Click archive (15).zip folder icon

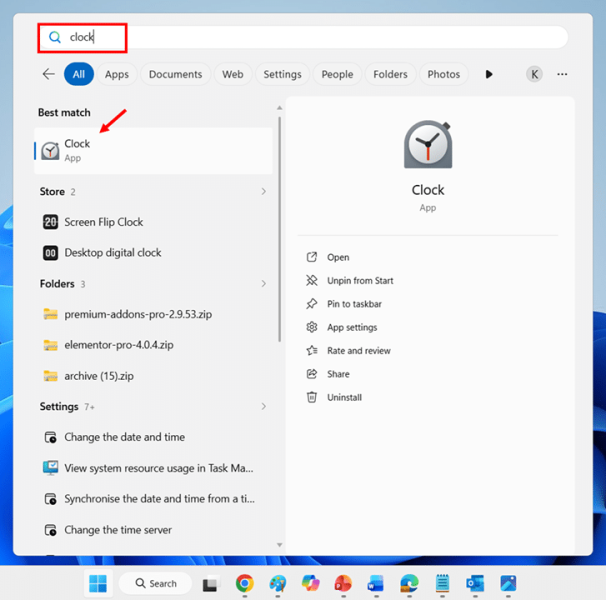point(50,376)
